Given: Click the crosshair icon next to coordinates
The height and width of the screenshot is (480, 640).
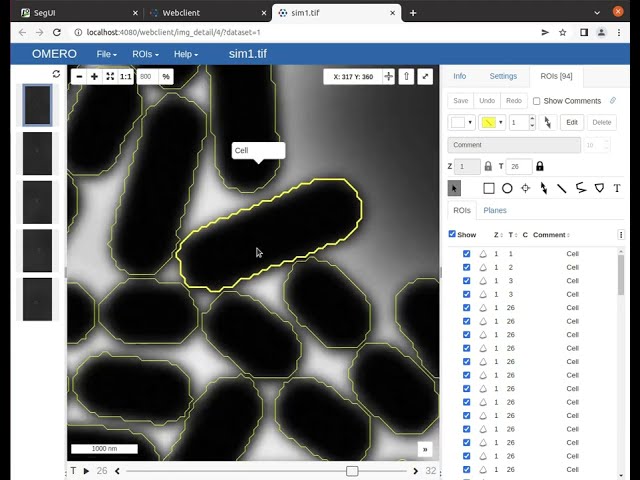Looking at the screenshot, I should click(388, 76).
